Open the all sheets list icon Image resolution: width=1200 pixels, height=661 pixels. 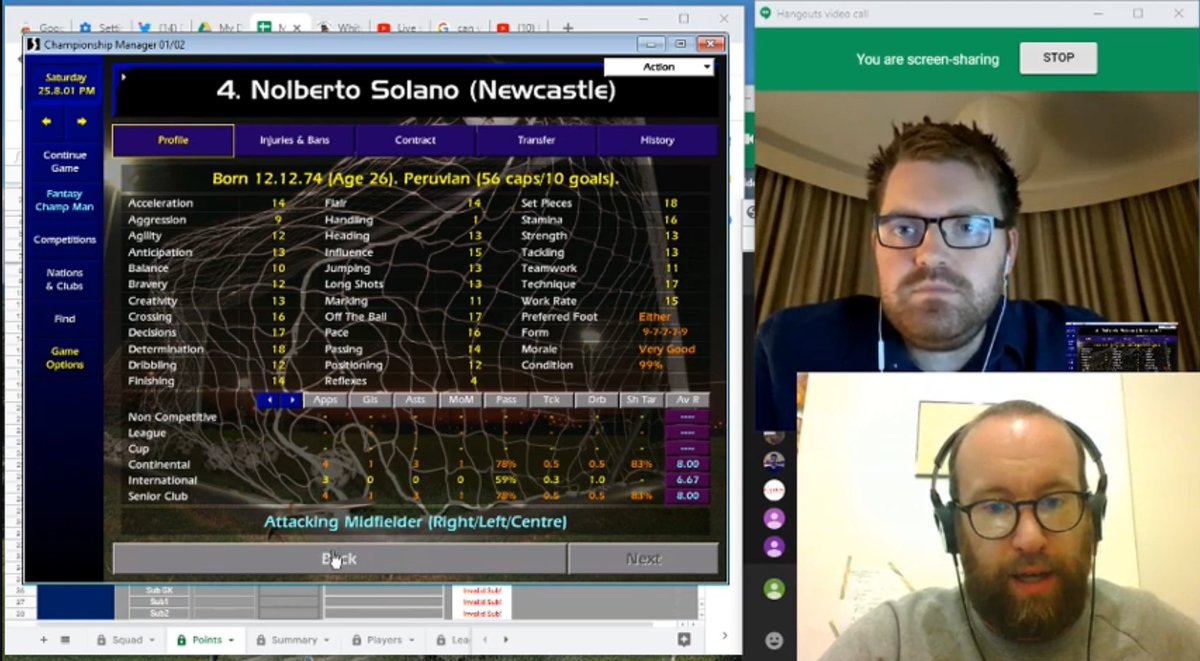click(65, 639)
